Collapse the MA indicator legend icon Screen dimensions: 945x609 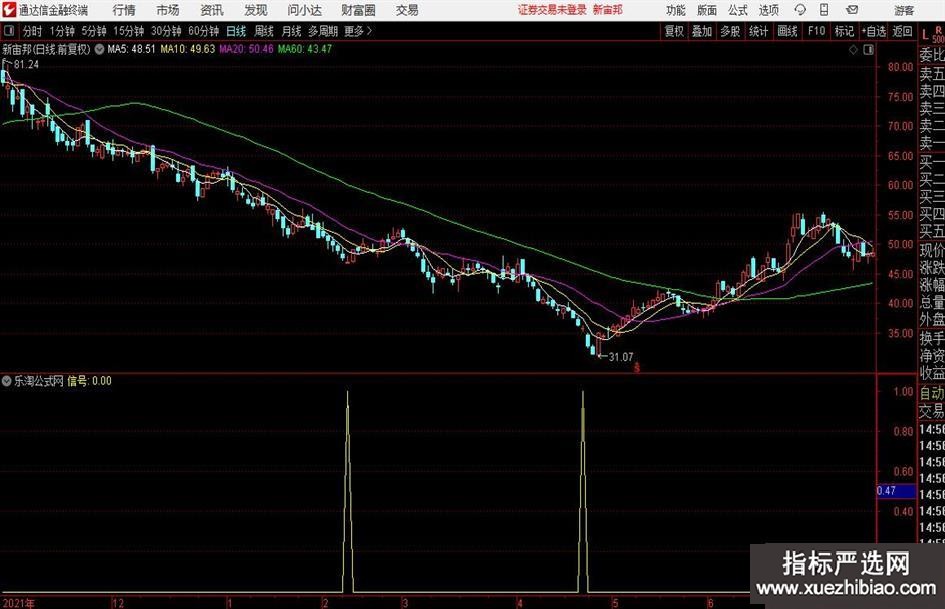pos(100,48)
